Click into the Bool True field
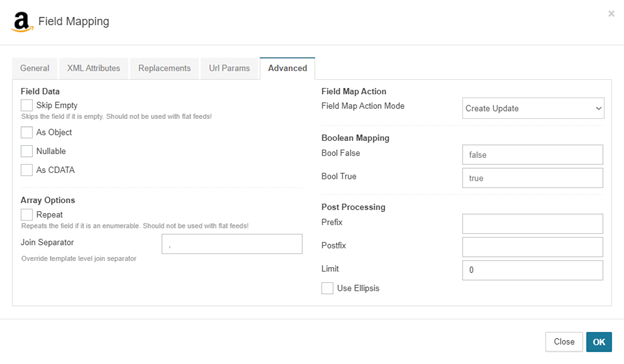The height and width of the screenshot is (364, 624). tap(532, 178)
